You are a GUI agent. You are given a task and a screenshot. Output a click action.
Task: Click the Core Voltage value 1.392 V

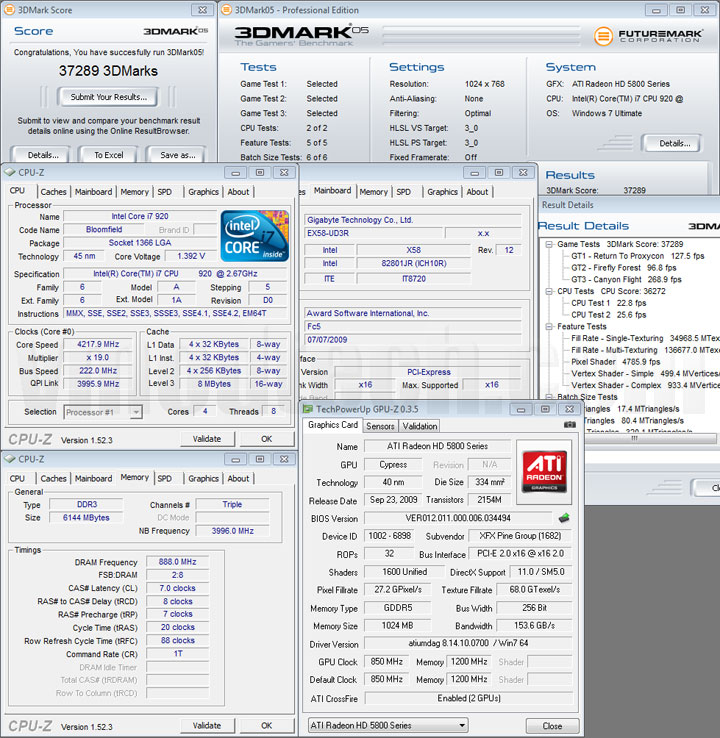191,256
